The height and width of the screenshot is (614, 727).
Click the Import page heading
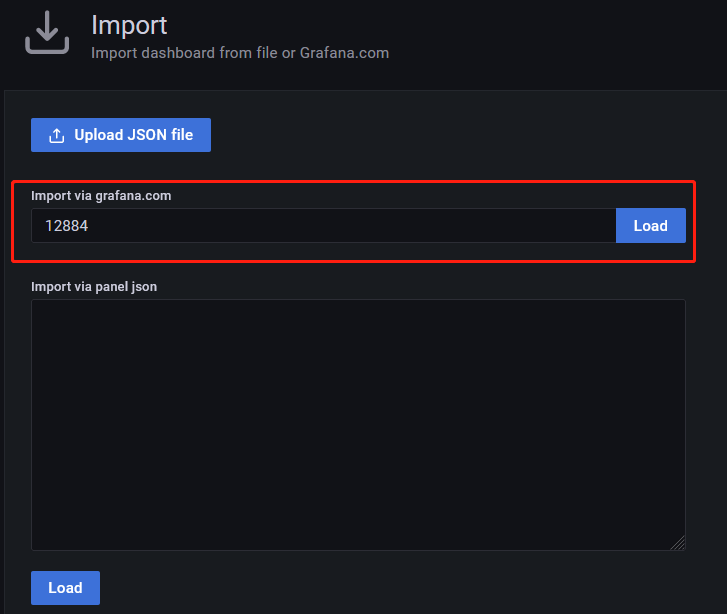pyautogui.click(x=129, y=24)
